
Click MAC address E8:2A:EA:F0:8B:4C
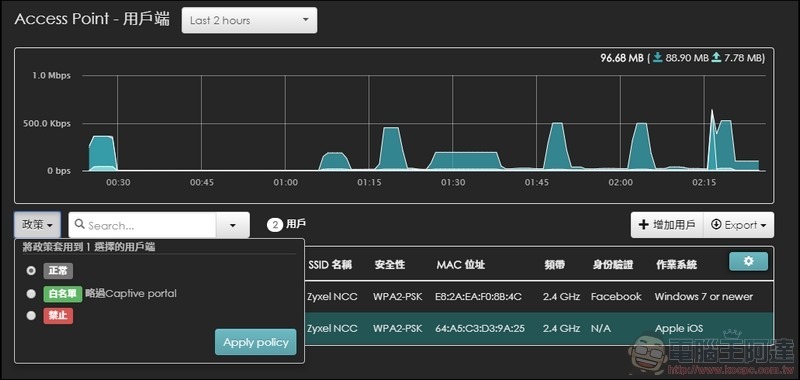(x=478, y=296)
